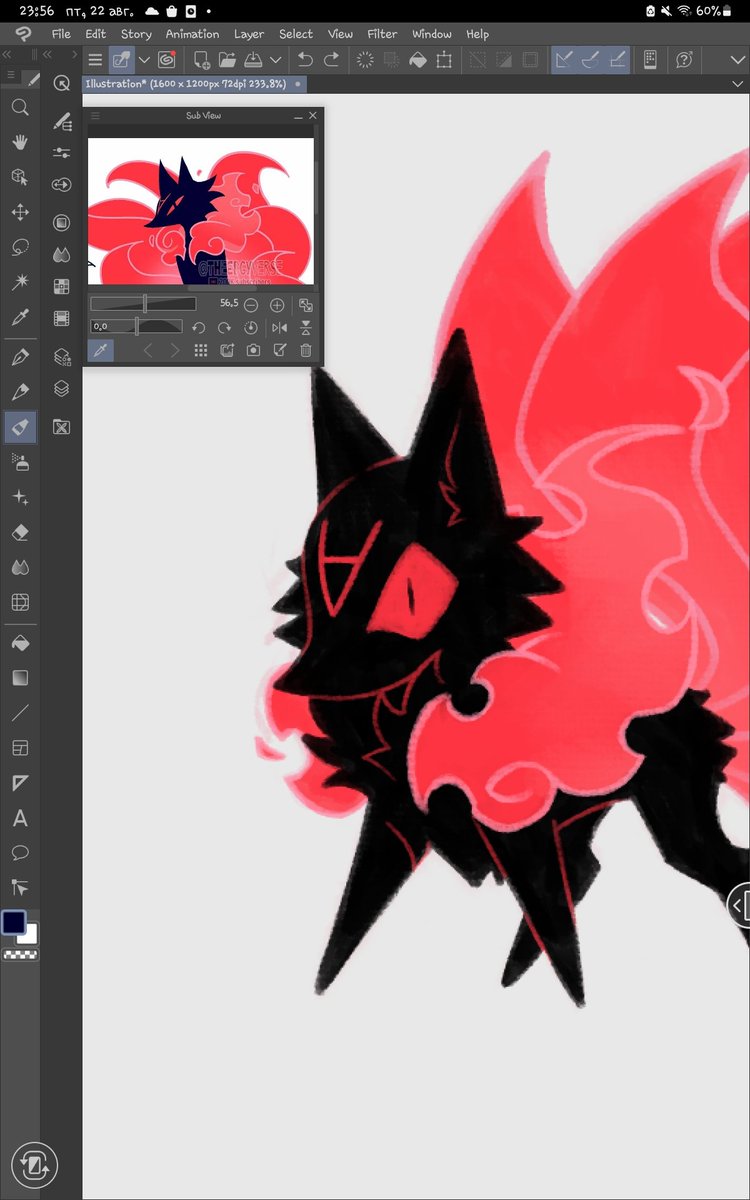Select the Text tool
Image resolution: width=750 pixels, height=1200 pixels.
[x=19, y=818]
